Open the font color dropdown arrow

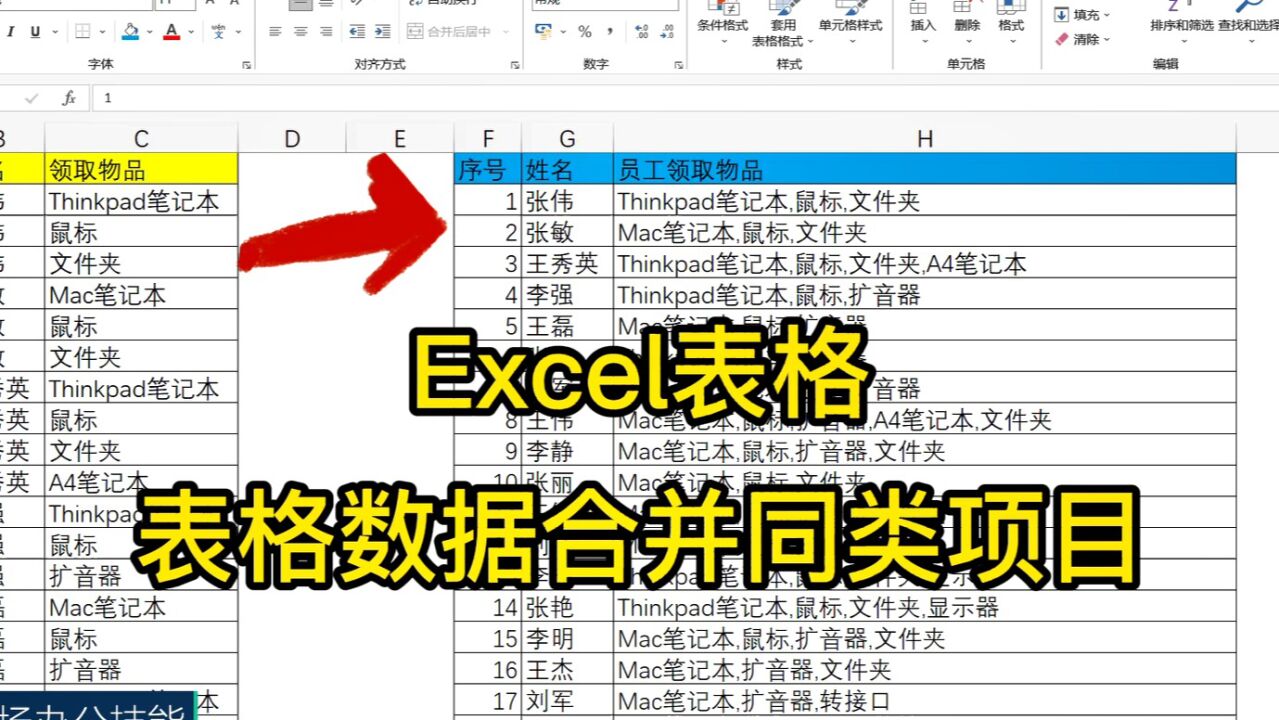(190, 32)
